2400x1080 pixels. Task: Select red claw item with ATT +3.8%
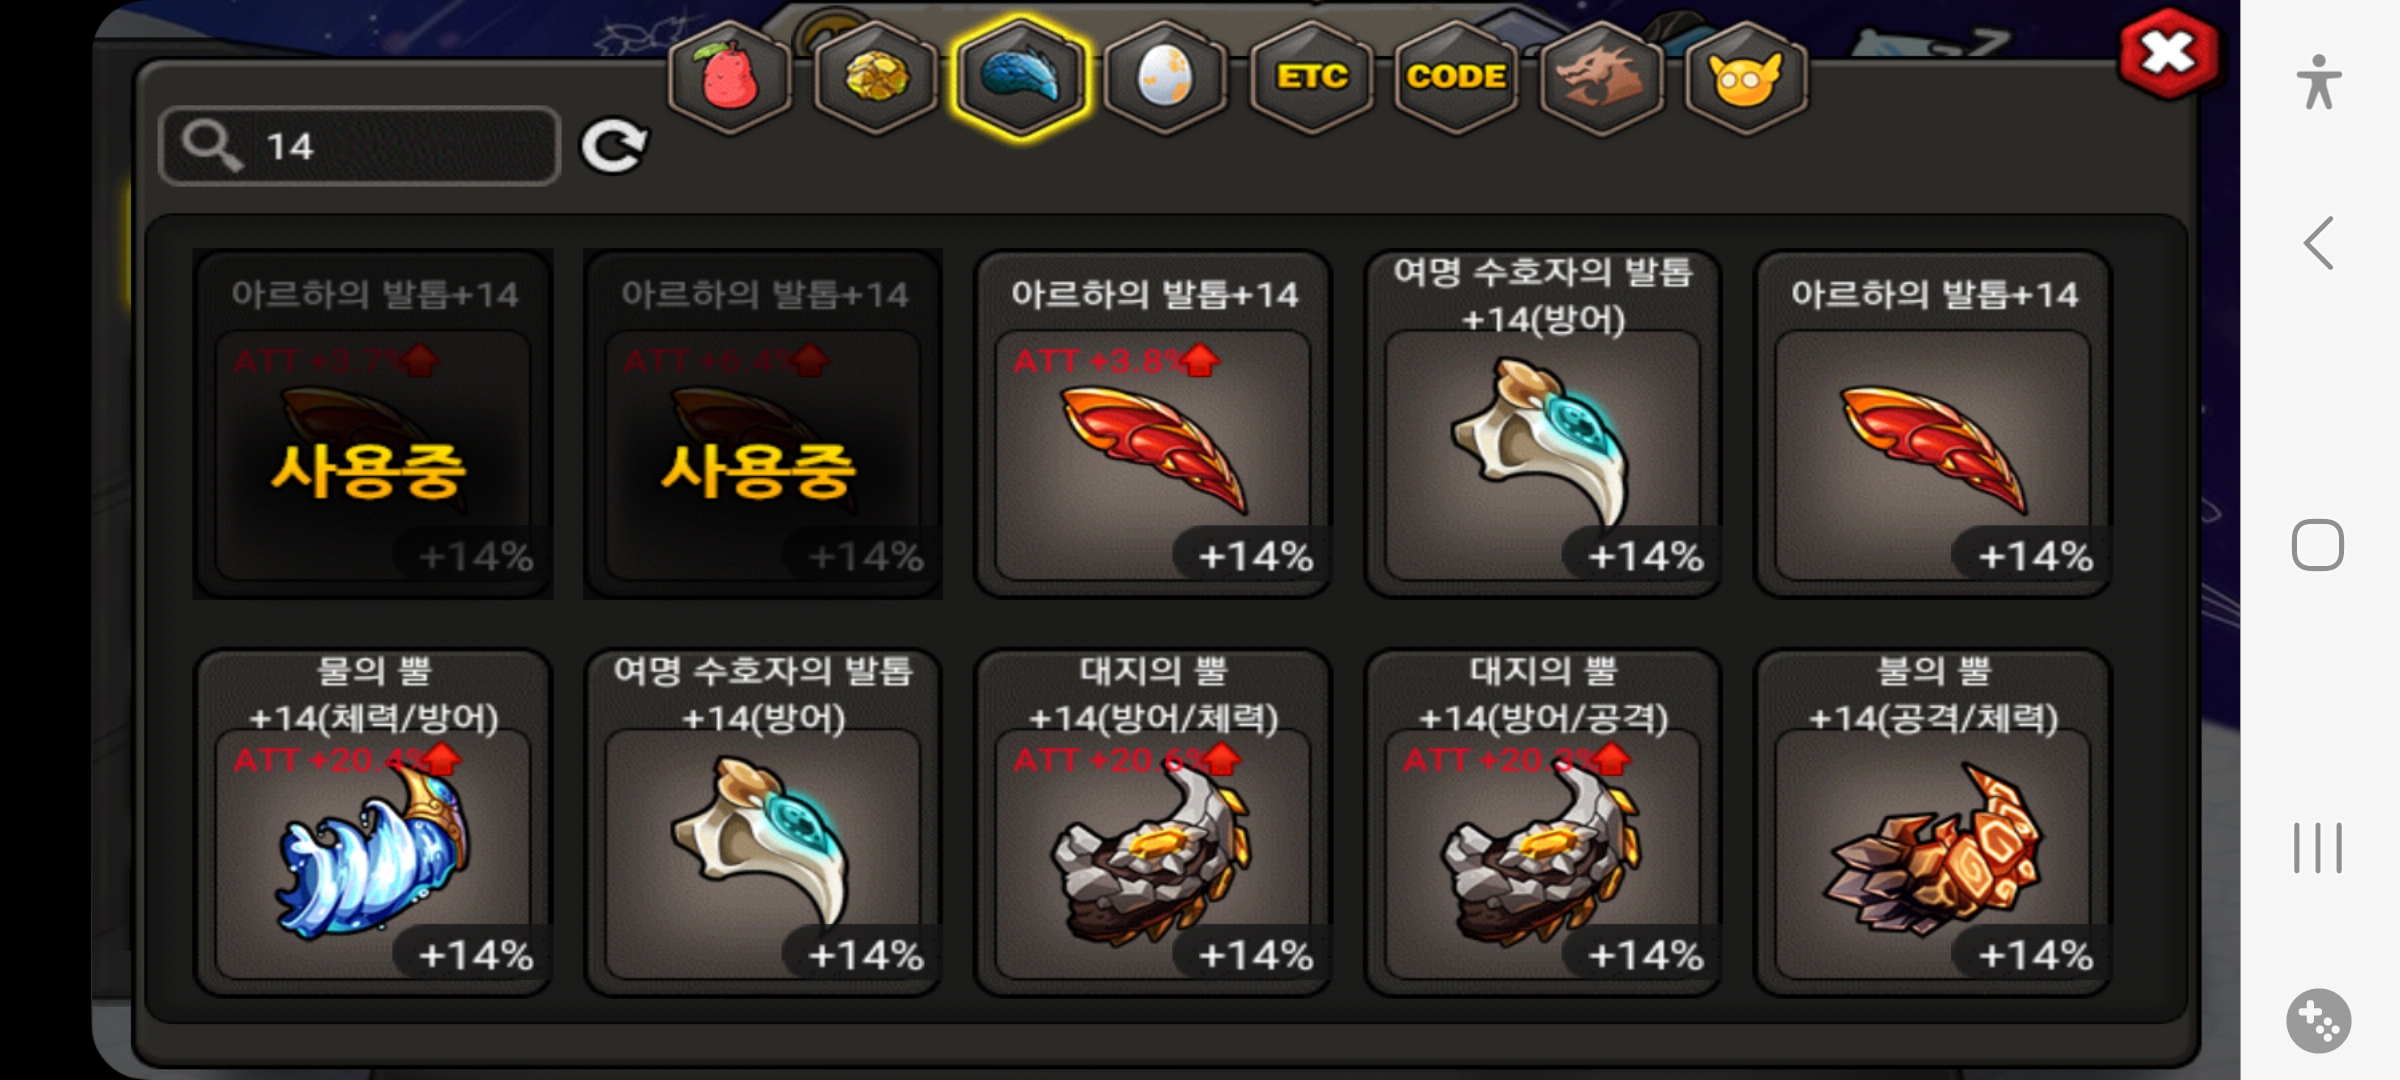(x=1153, y=424)
